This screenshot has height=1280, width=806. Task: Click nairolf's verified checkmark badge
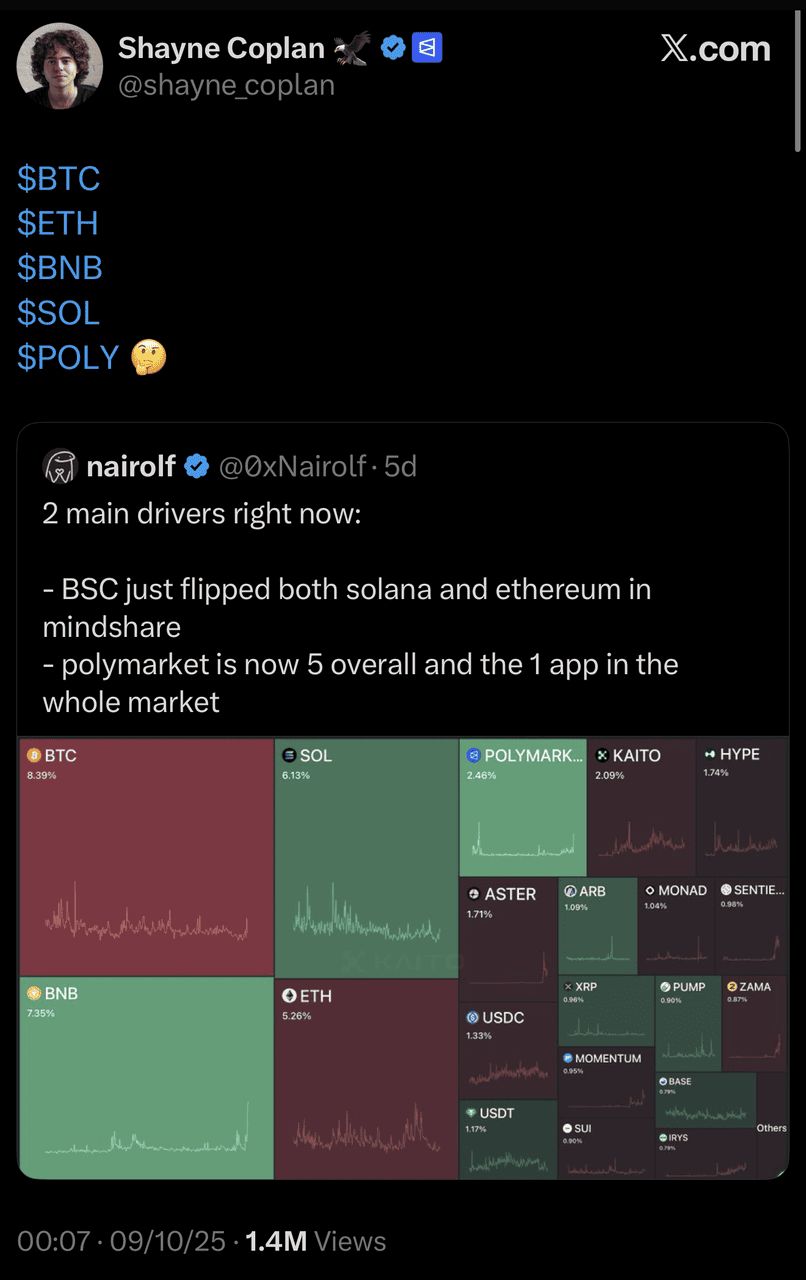tap(197, 466)
